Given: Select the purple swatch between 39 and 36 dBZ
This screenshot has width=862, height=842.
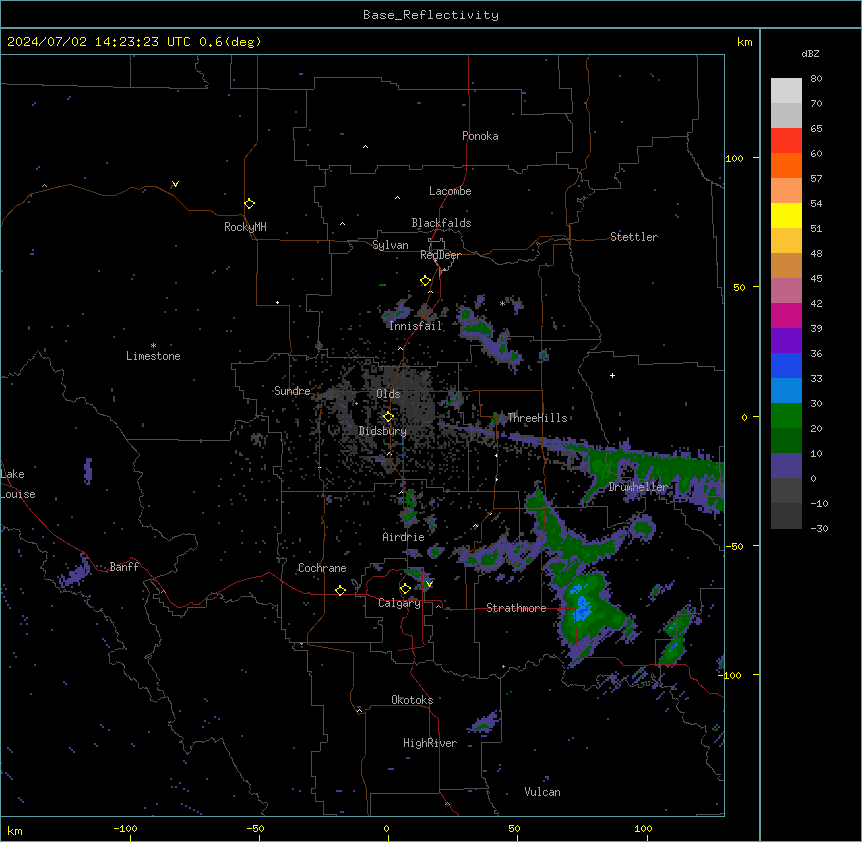Looking at the screenshot, I should click(786, 341).
